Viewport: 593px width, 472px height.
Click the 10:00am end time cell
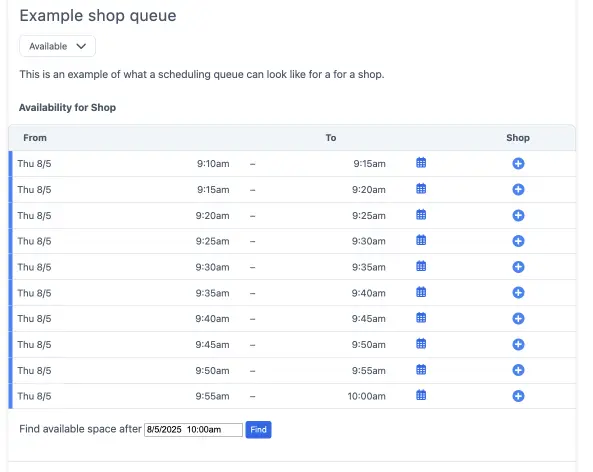366,396
